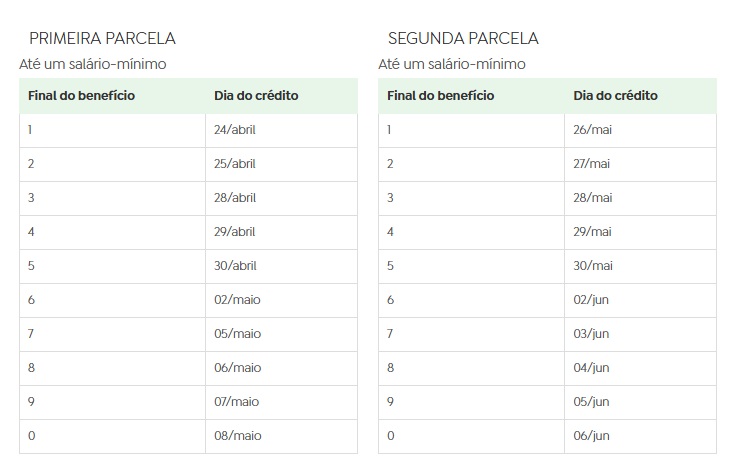Screen dimensions: 736x468
Task: Click the 30/abril date cell
Action: point(236,266)
